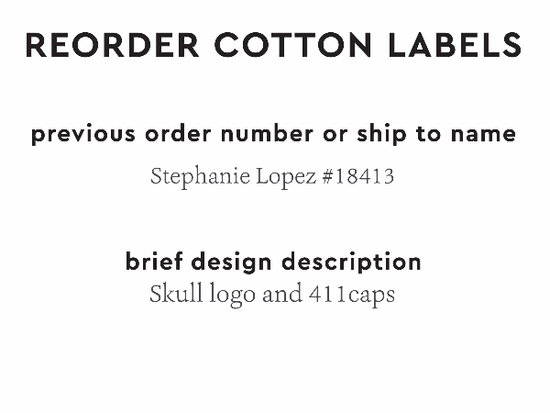
Task: Click the word brief in bold label
Action: (x=154, y=261)
